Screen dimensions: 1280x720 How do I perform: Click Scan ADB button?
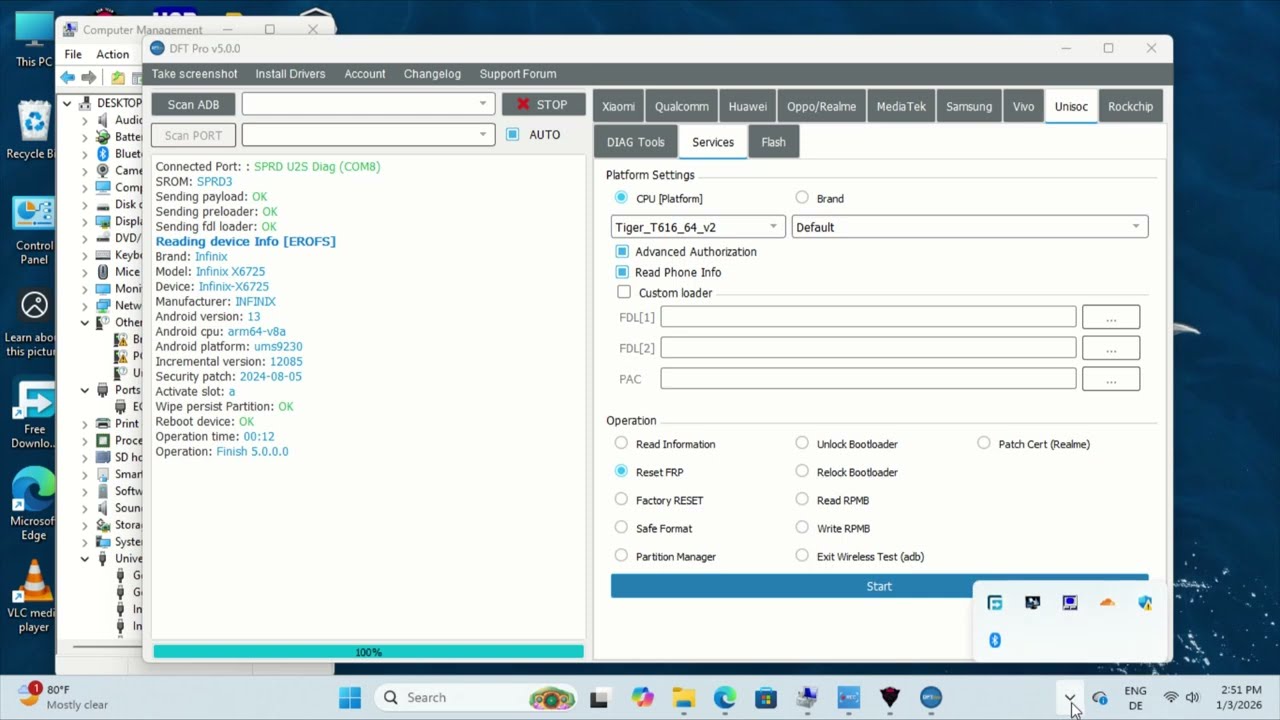193,104
